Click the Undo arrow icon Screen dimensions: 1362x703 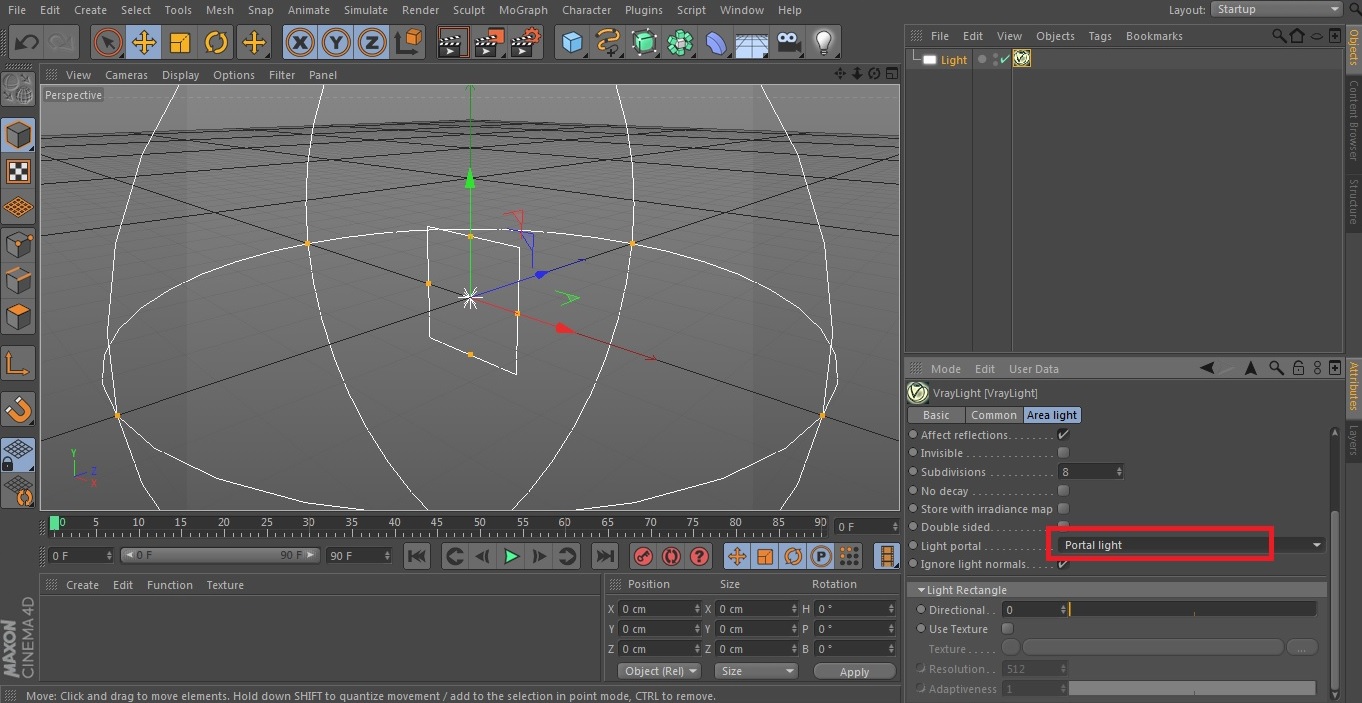tap(27, 43)
